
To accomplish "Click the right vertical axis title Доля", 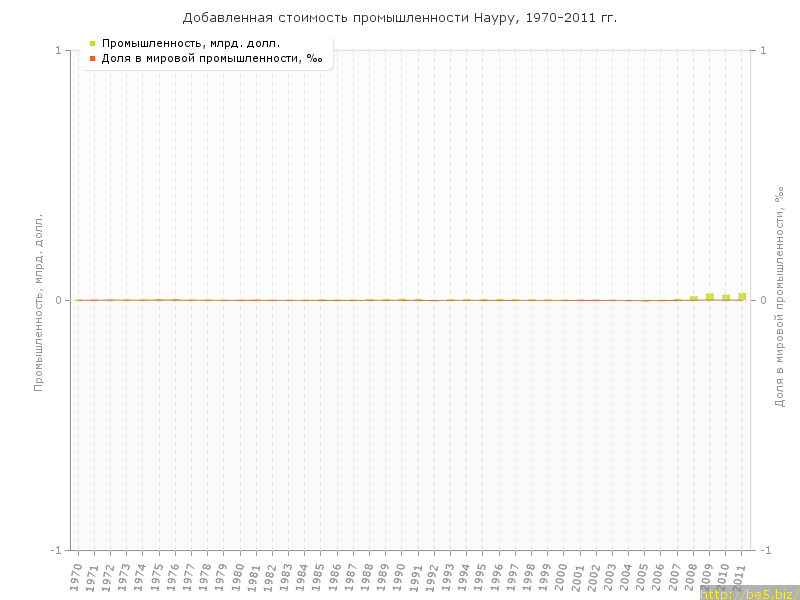I will point(779,301).
